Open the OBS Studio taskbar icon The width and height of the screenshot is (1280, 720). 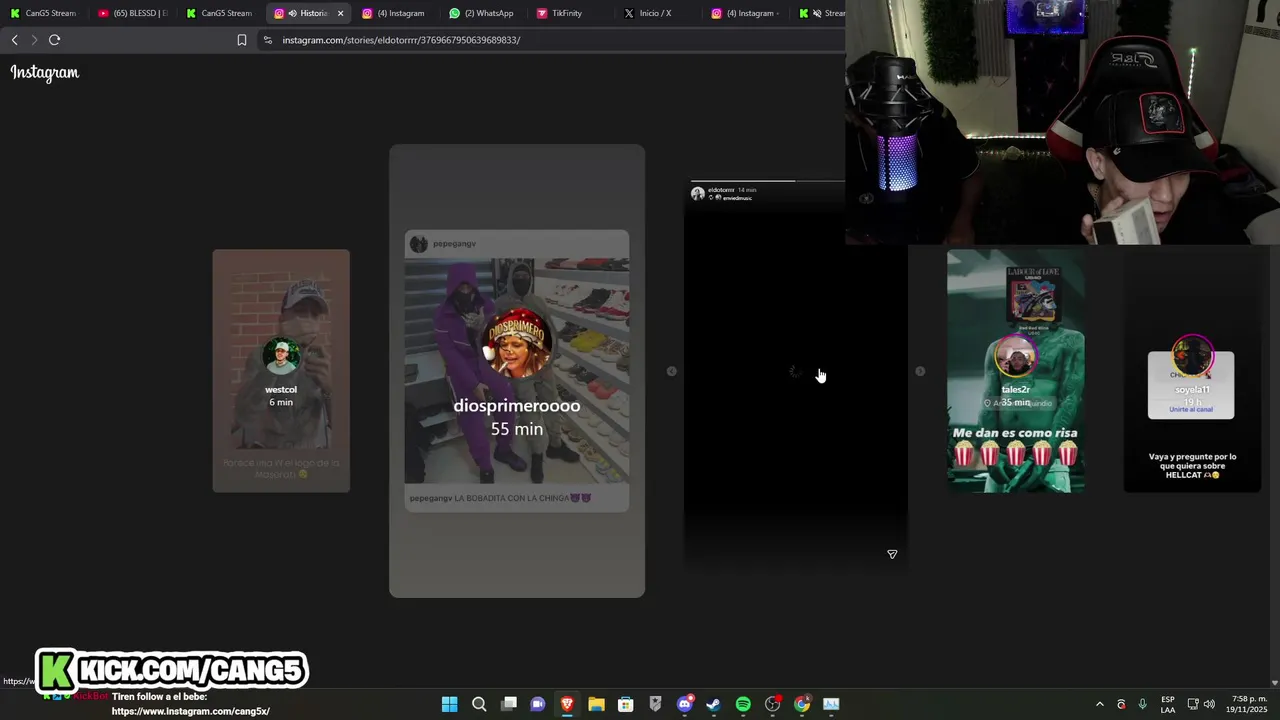[772, 704]
